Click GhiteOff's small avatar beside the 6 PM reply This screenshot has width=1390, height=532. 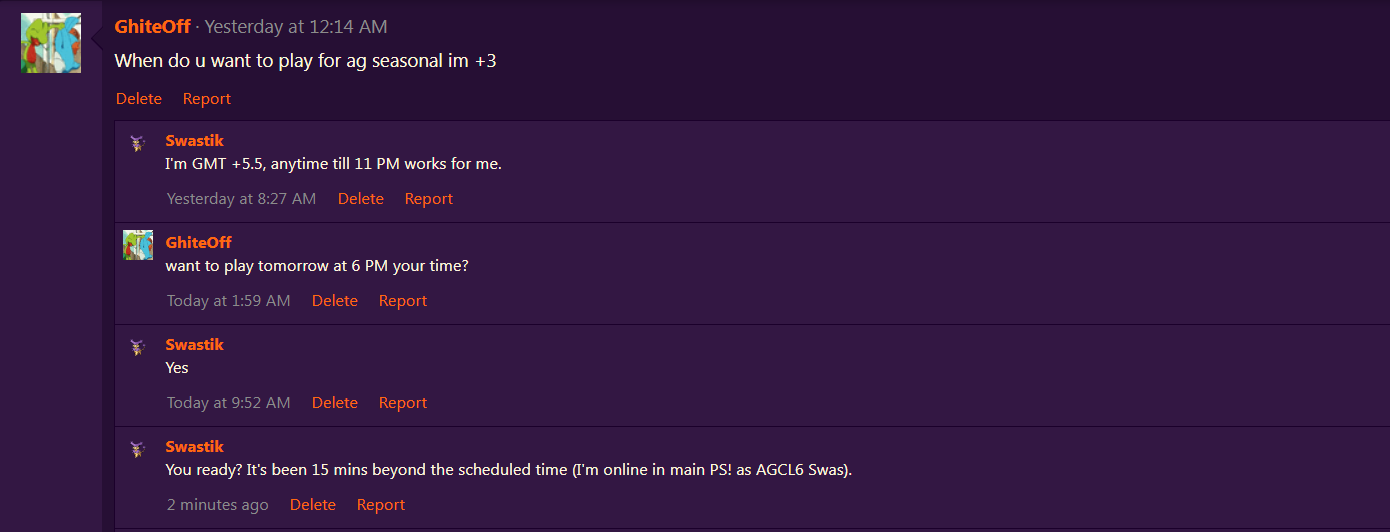tap(138, 245)
